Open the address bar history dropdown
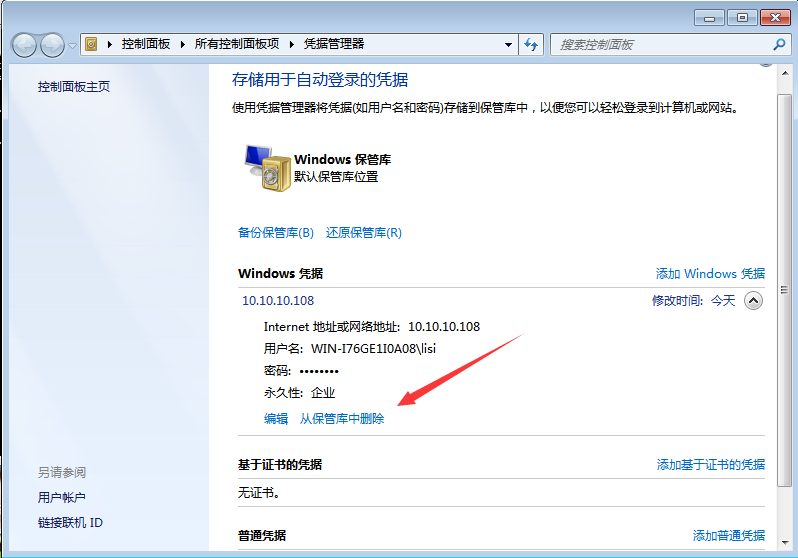Viewport: 798px width, 558px height. pos(508,44)
